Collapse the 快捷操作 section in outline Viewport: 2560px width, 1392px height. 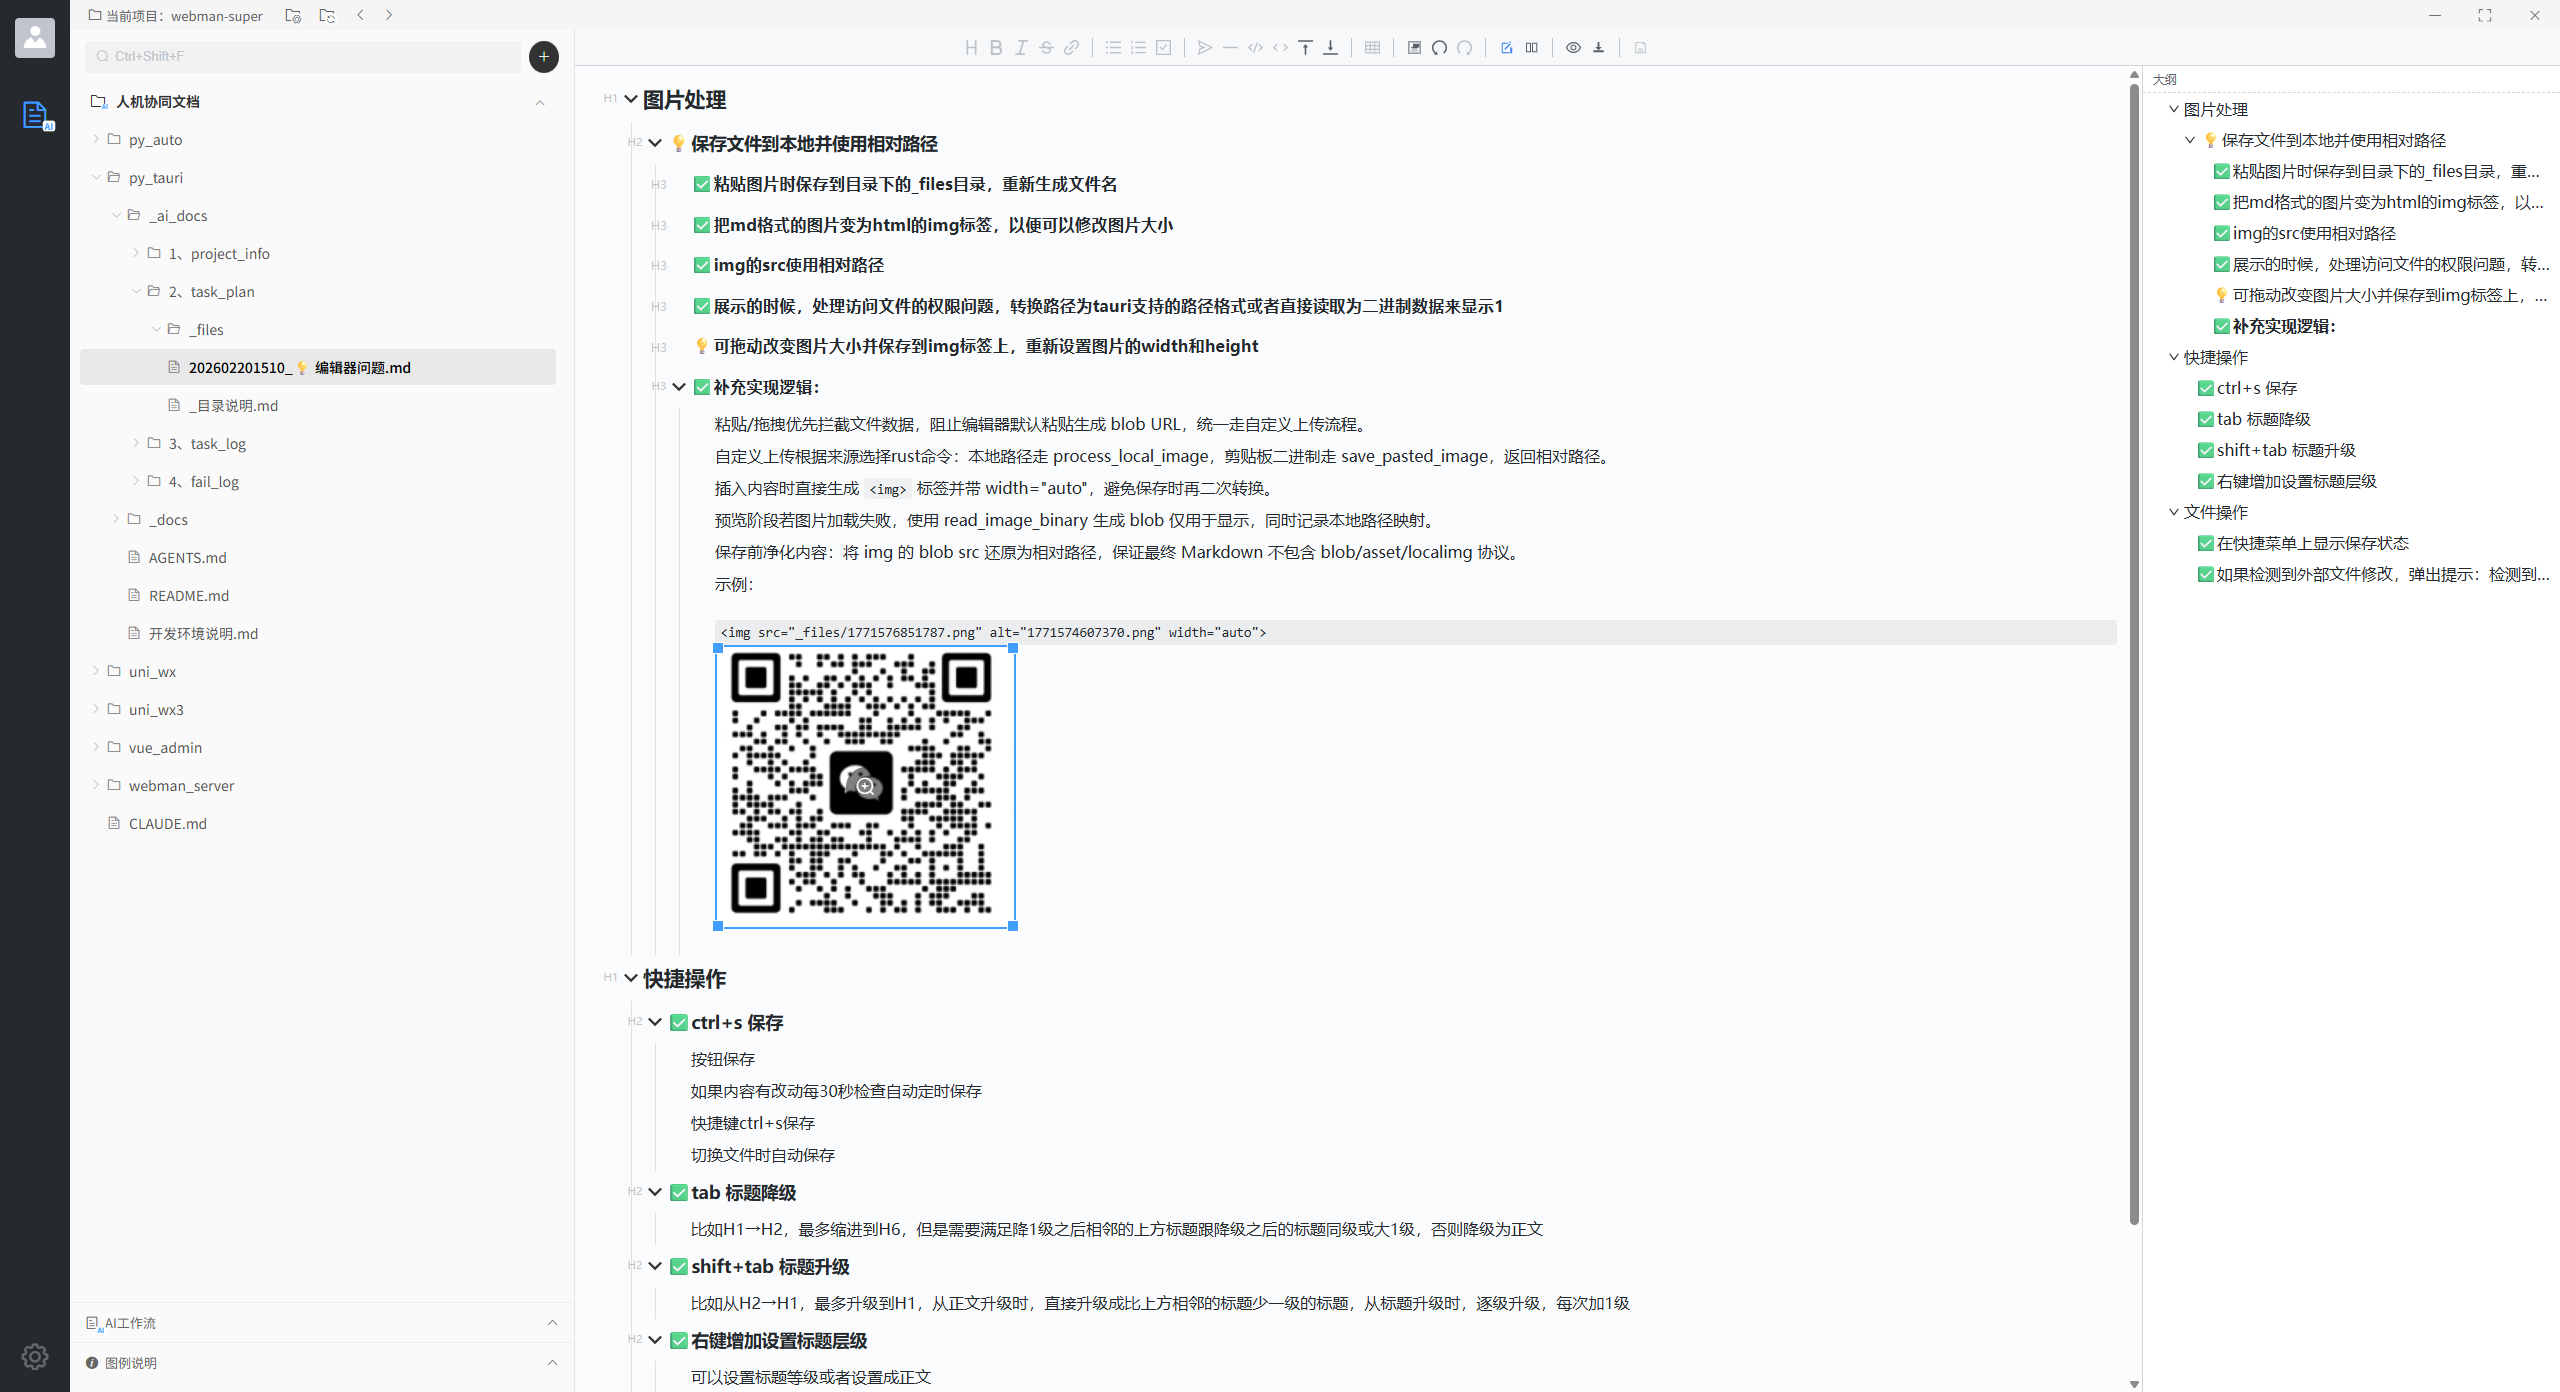(x=2173, y=357)
